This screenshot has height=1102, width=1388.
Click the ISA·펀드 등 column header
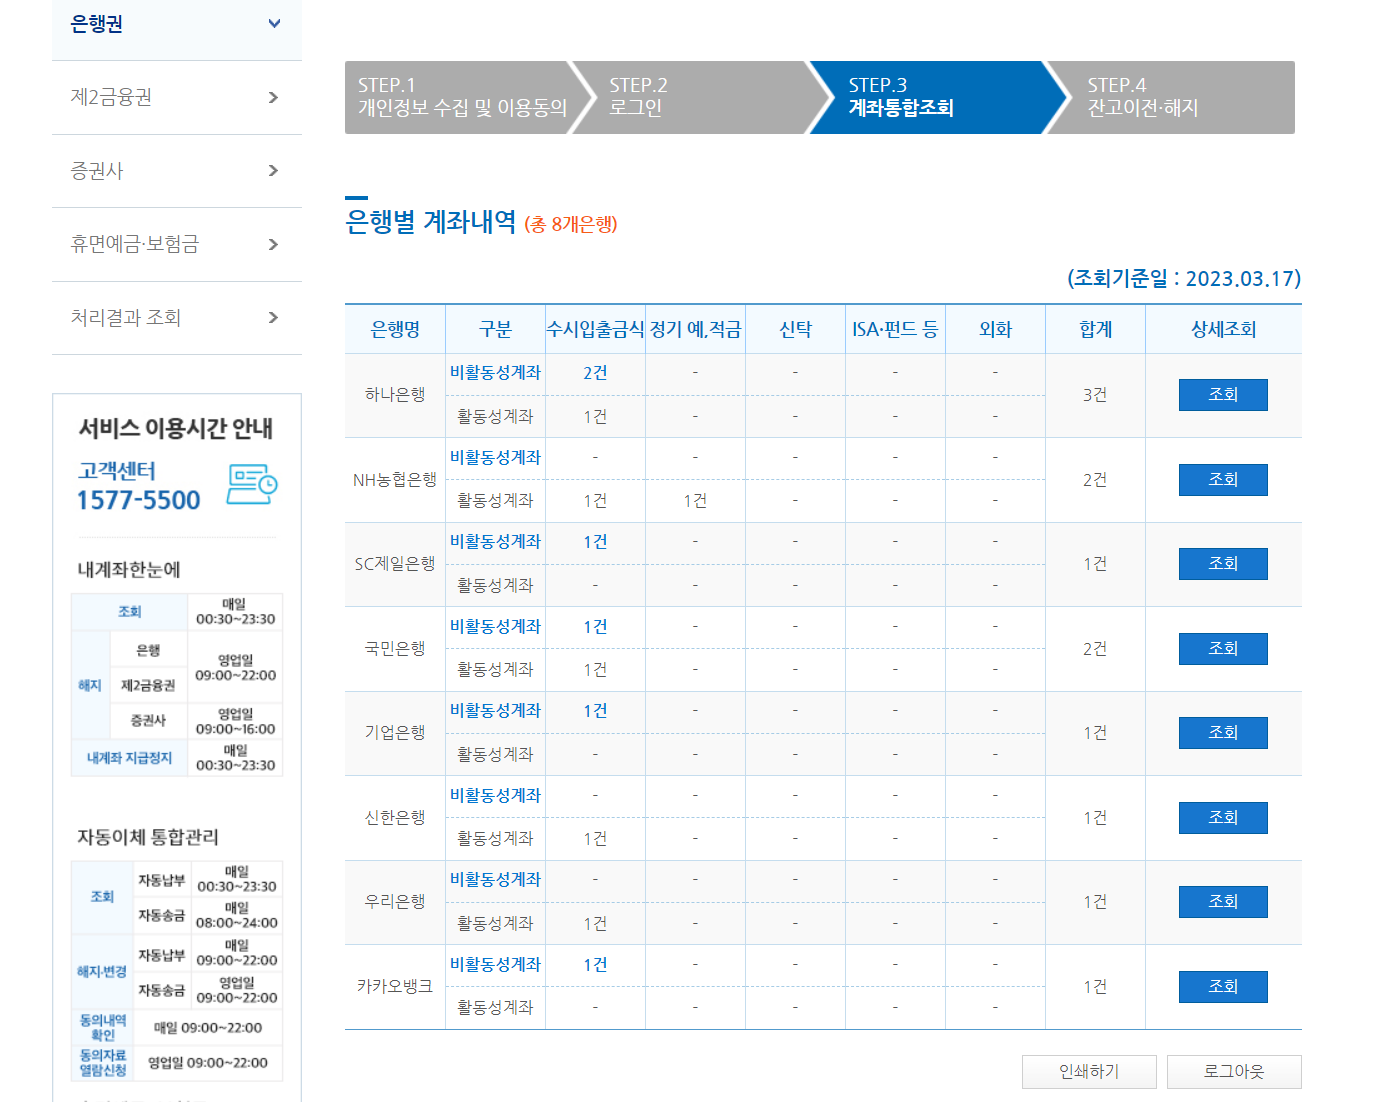[x=895, y=329]
